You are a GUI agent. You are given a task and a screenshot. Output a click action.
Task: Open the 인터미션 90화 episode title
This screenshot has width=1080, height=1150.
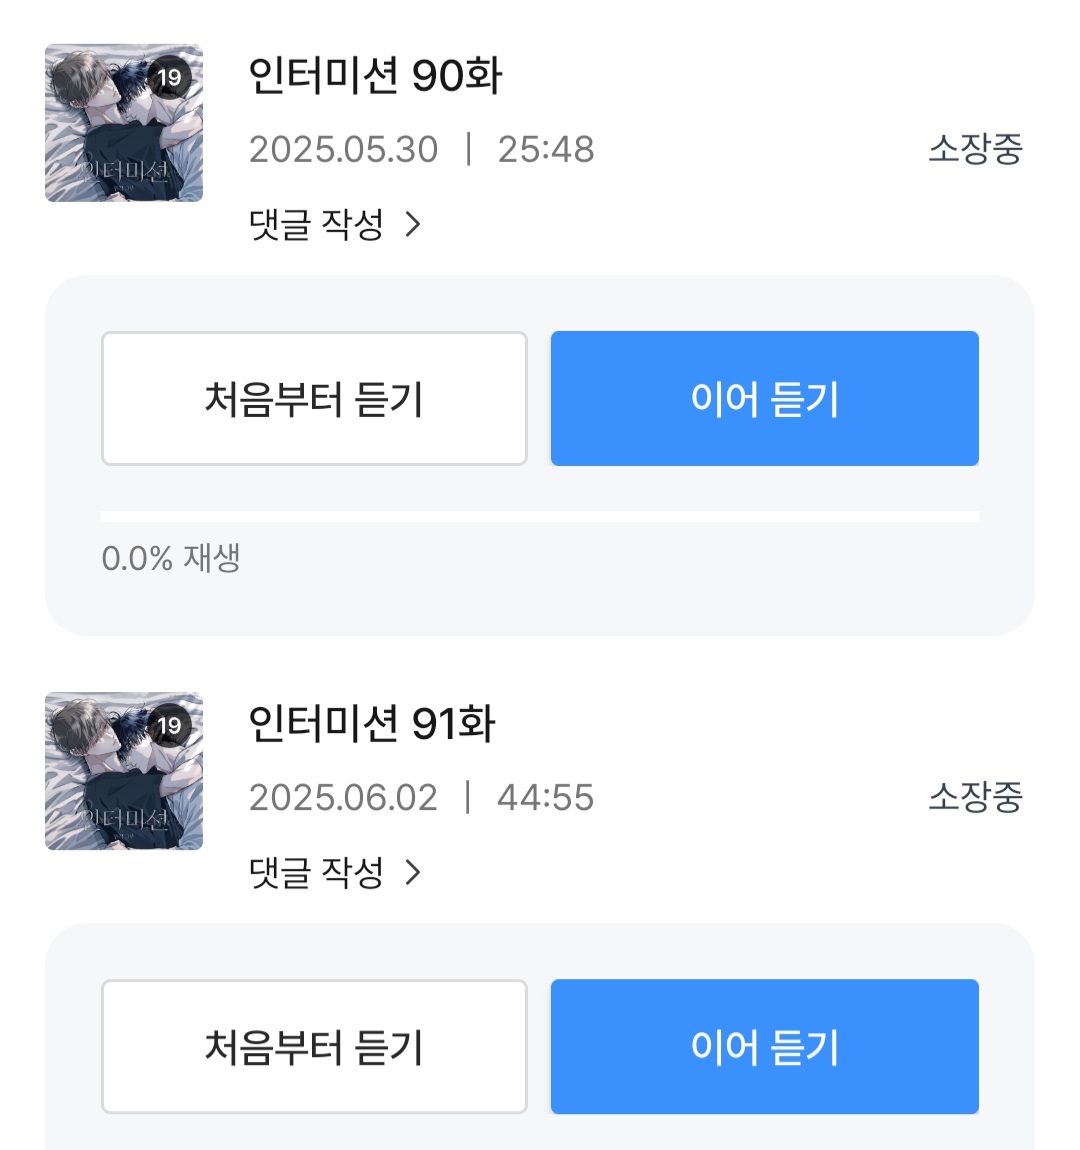(x=375, y=76)
